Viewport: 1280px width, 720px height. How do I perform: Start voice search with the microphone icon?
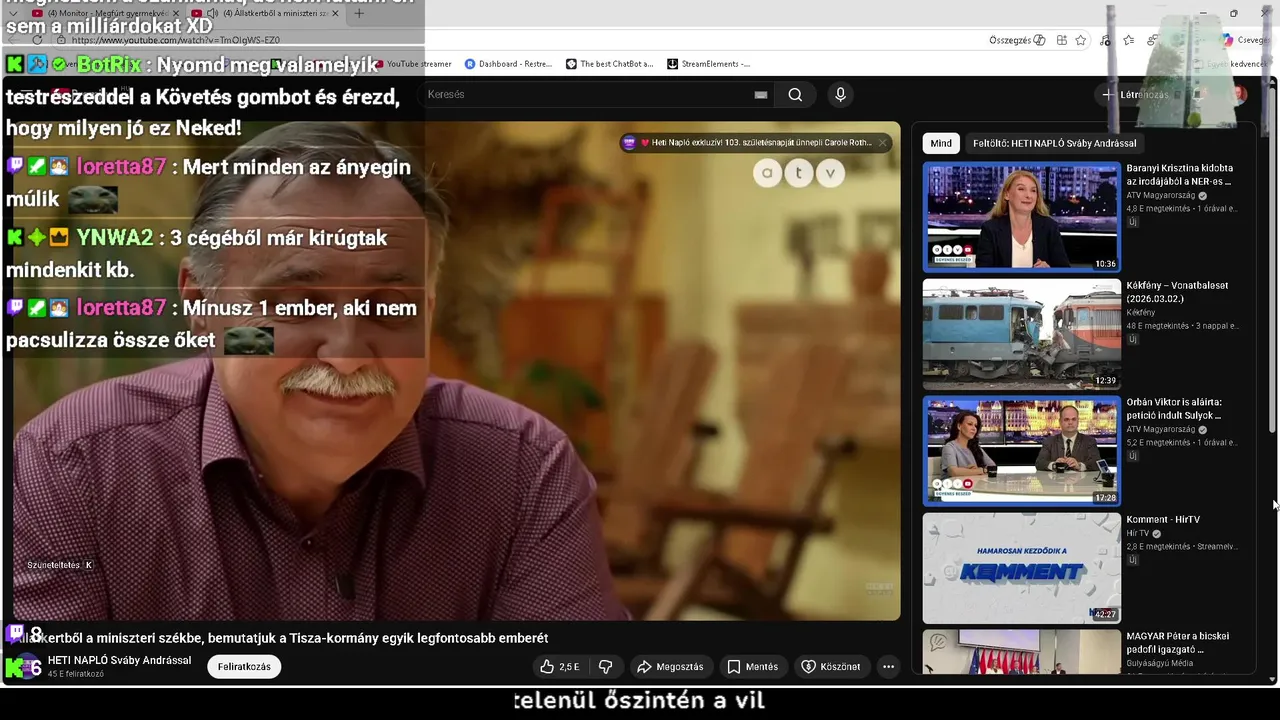[840, 94]
